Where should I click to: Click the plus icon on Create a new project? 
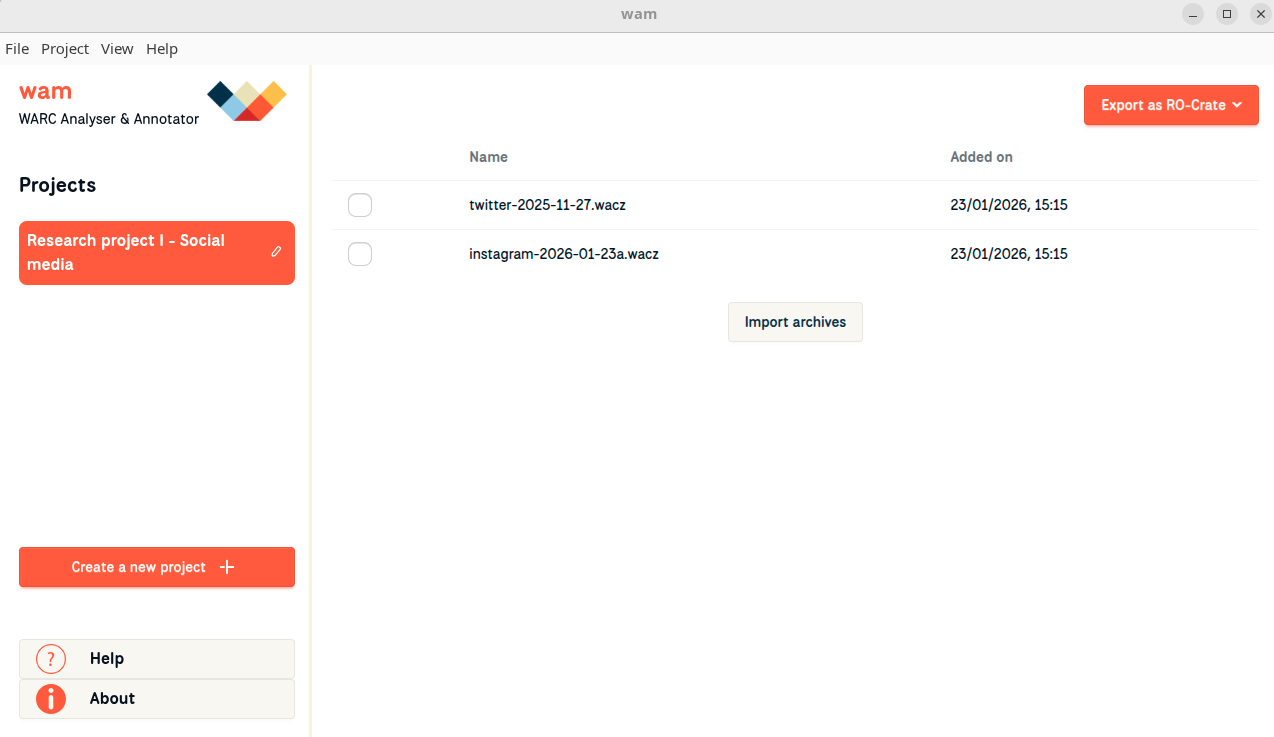[x=227, y=567]
